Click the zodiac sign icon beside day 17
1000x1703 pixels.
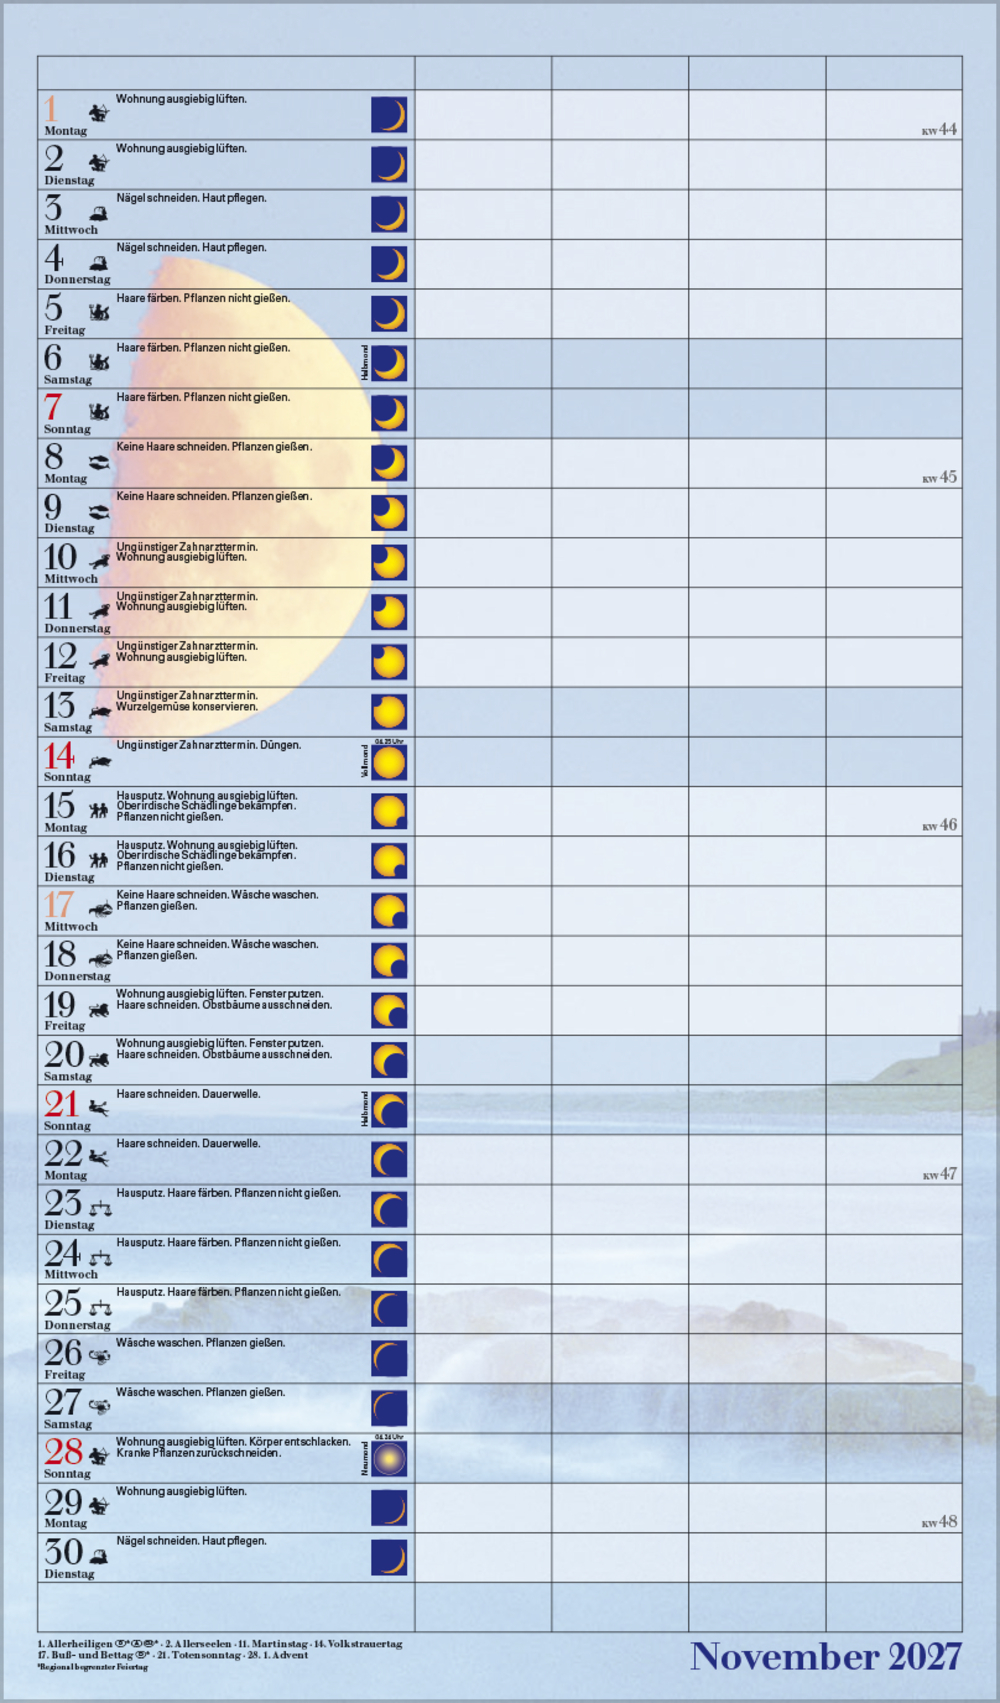[x=100, y=910]
